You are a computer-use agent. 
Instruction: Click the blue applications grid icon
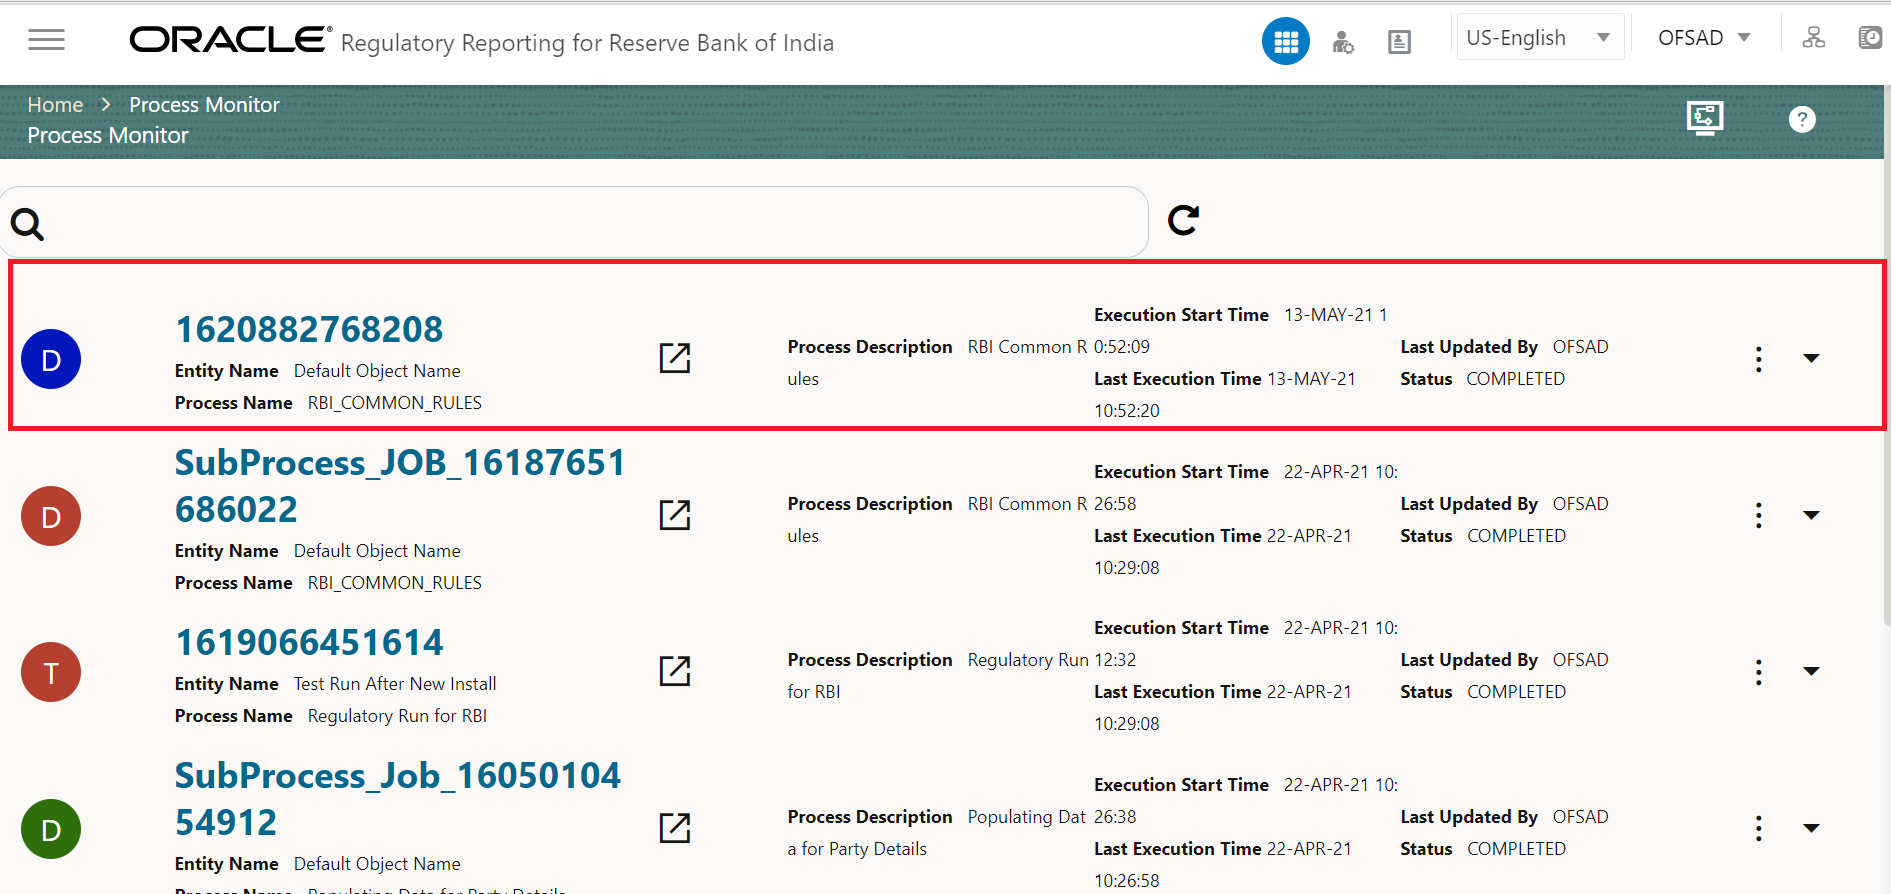point(1285,41)
